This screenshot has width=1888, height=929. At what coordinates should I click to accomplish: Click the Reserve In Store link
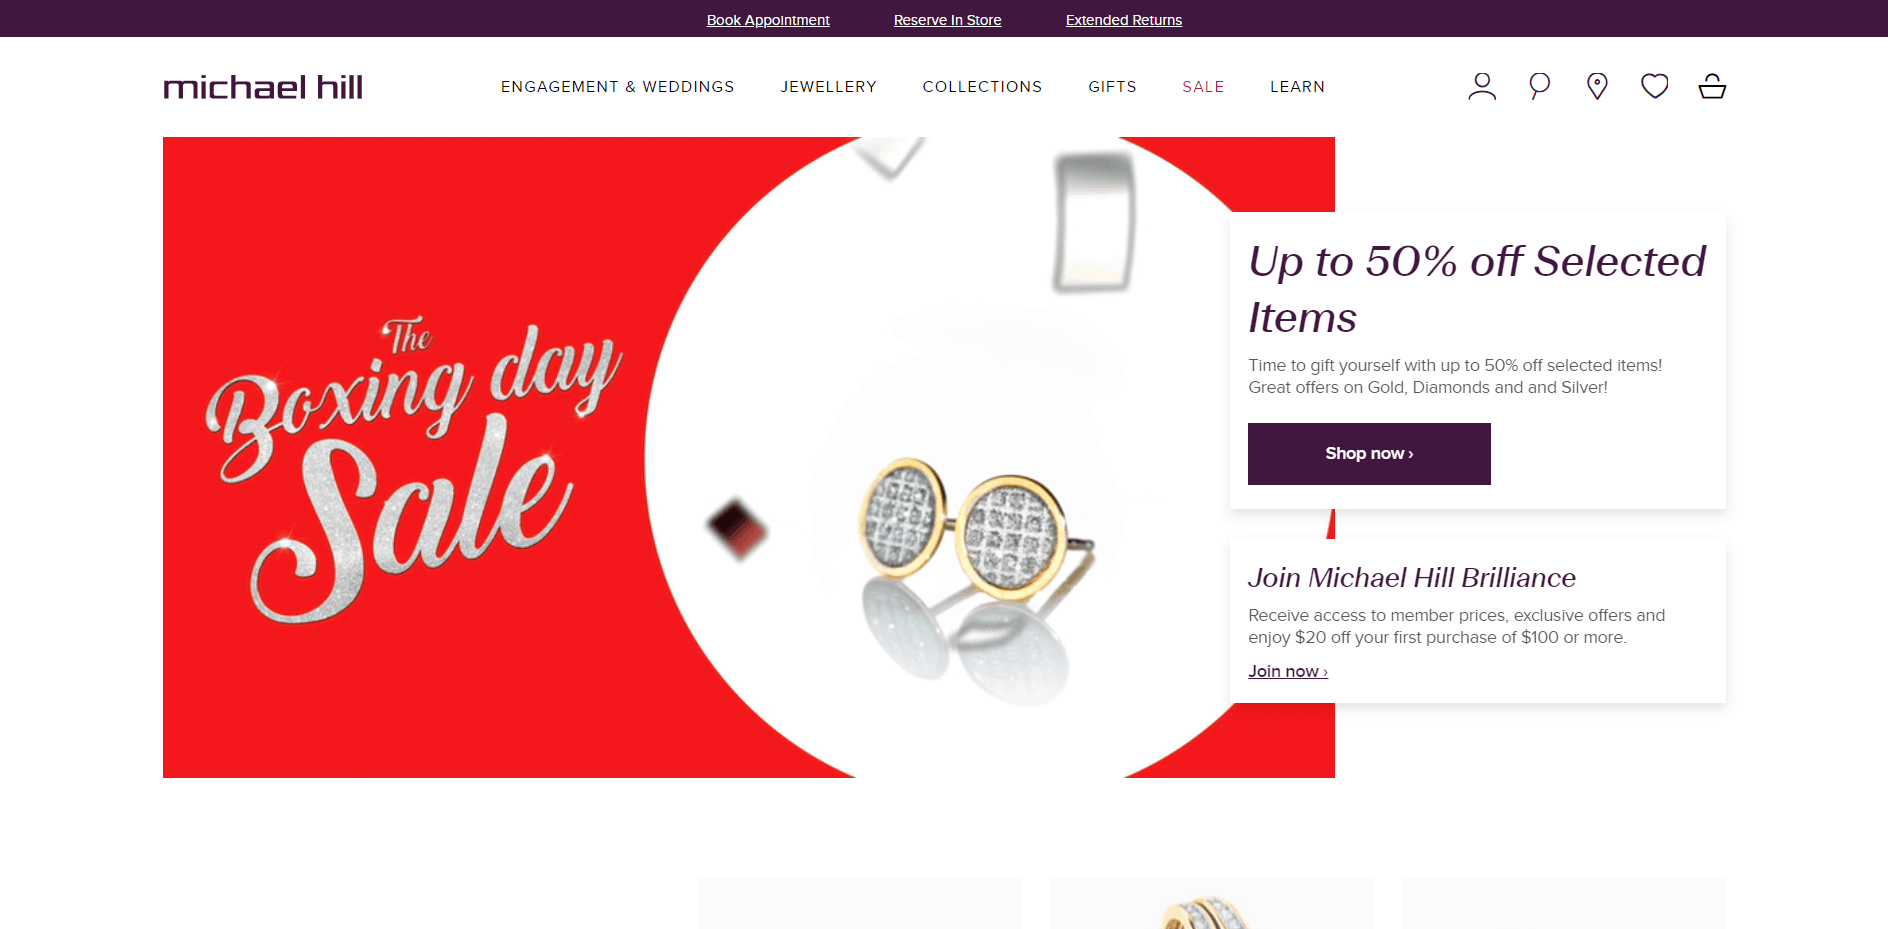[947, 20]
